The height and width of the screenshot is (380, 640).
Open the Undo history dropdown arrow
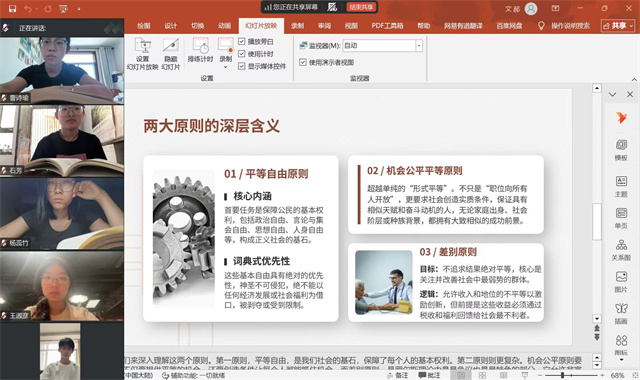coord(36,9)
